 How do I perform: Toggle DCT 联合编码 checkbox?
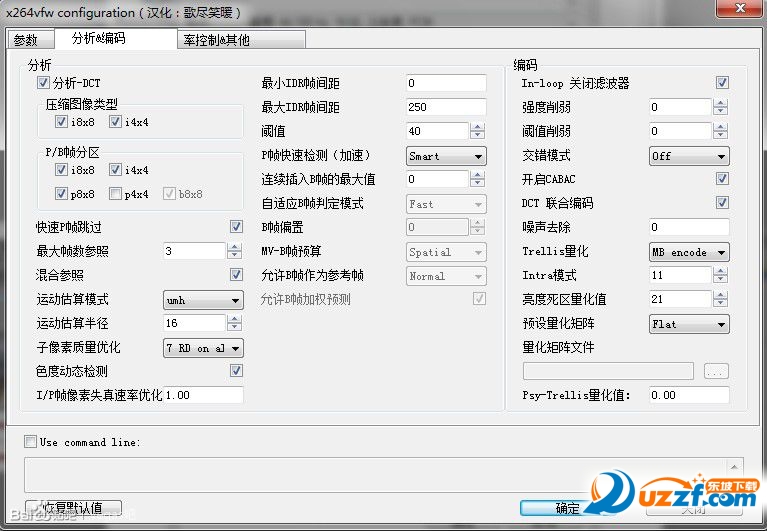722,202
